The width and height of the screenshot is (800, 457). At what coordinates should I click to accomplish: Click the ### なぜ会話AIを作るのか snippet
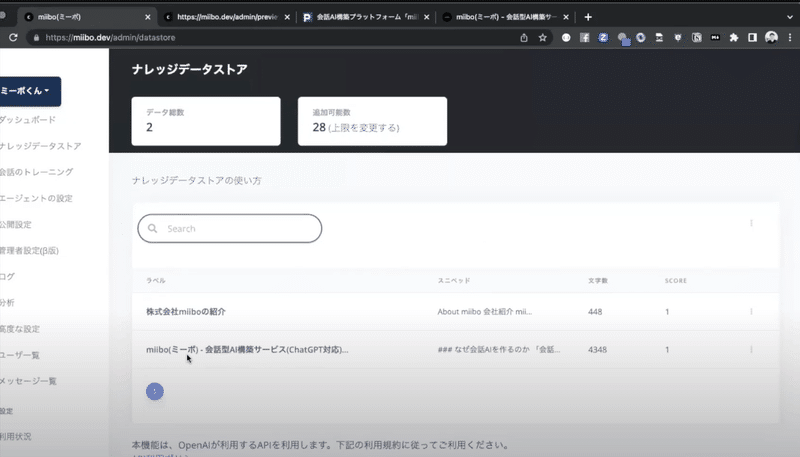tap(498, 350)
